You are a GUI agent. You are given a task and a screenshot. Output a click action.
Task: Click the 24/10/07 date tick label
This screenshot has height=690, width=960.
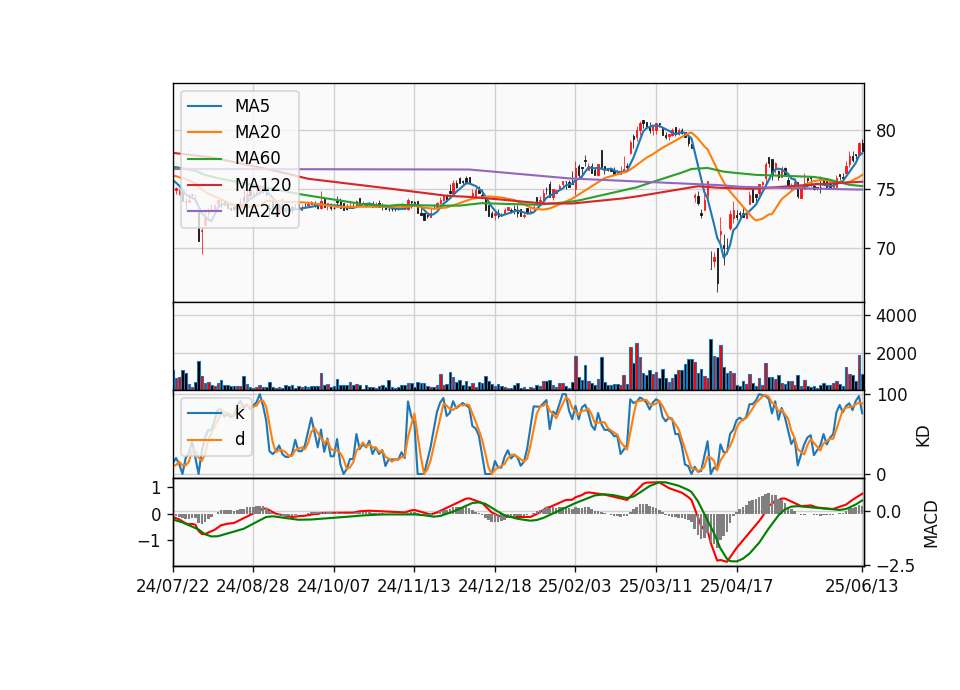(334, 586)
